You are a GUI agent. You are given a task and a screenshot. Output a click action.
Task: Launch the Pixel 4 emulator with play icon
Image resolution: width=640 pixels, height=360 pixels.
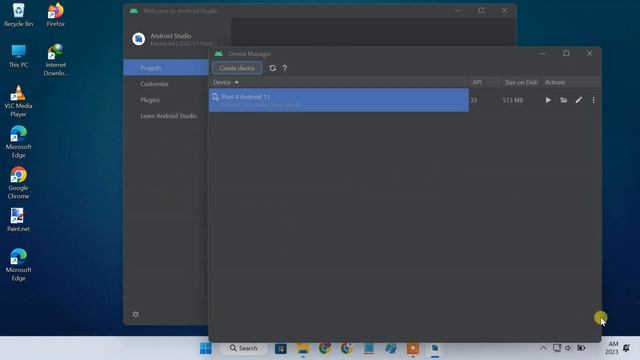[548, 100]
